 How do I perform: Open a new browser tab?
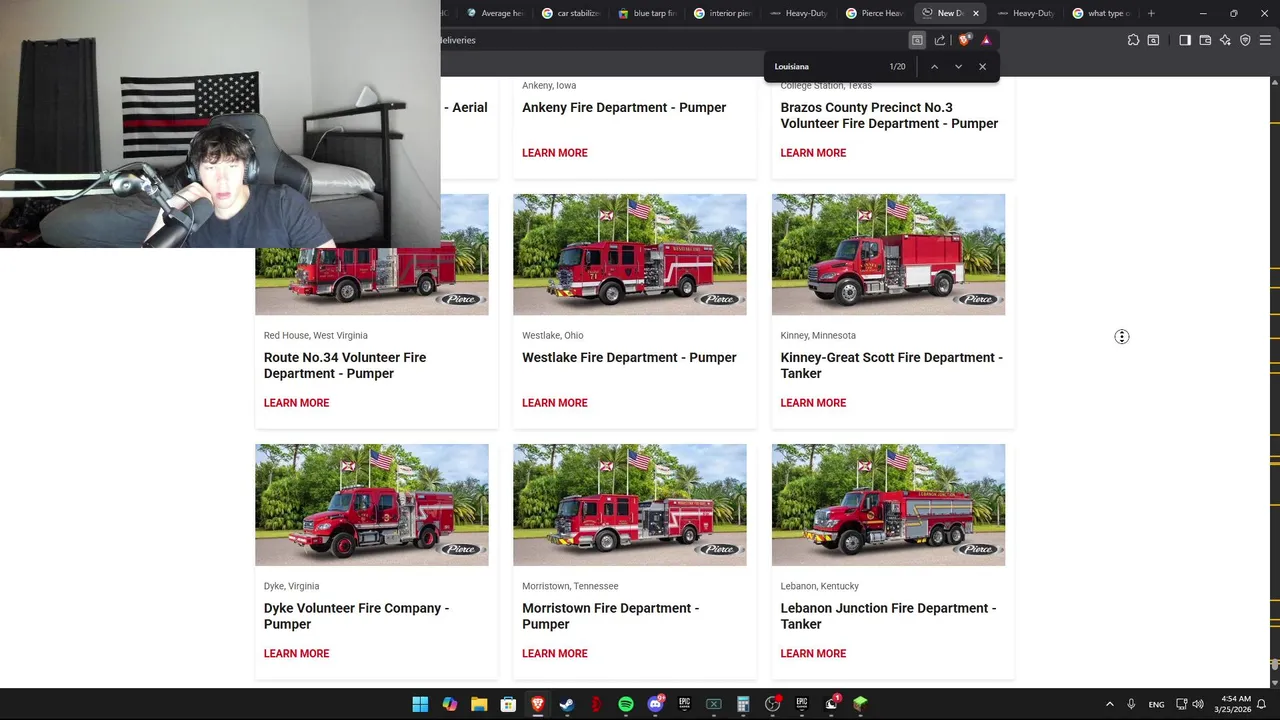pyautogui.click(x=1151, y=13)
